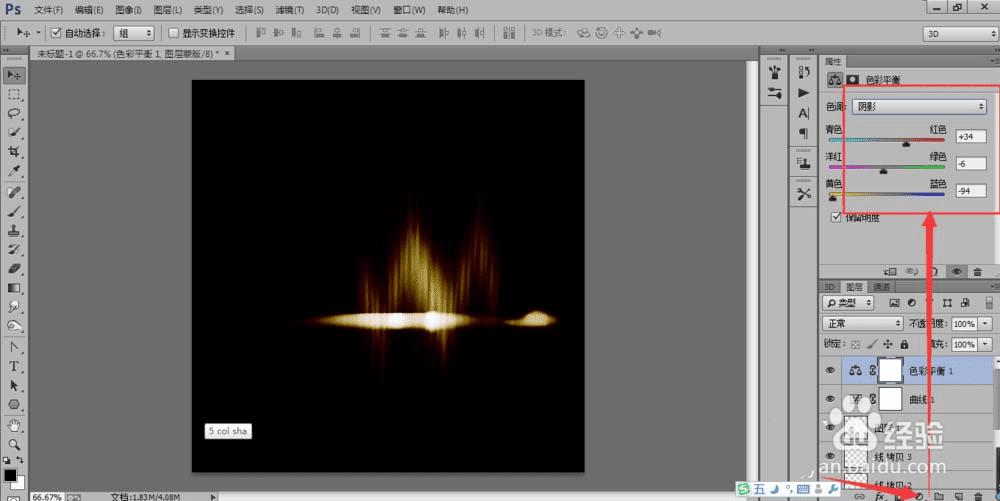The image size is (1000, 501).
Task: Select the Pen tool
Action: coord(13,347)
